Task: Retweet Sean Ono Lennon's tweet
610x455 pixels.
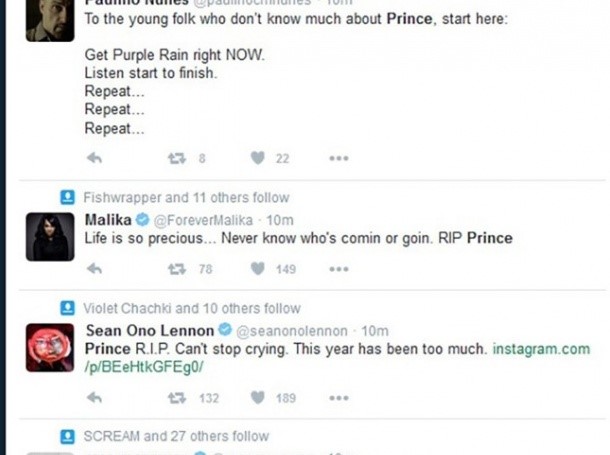Action: (176, 397)
